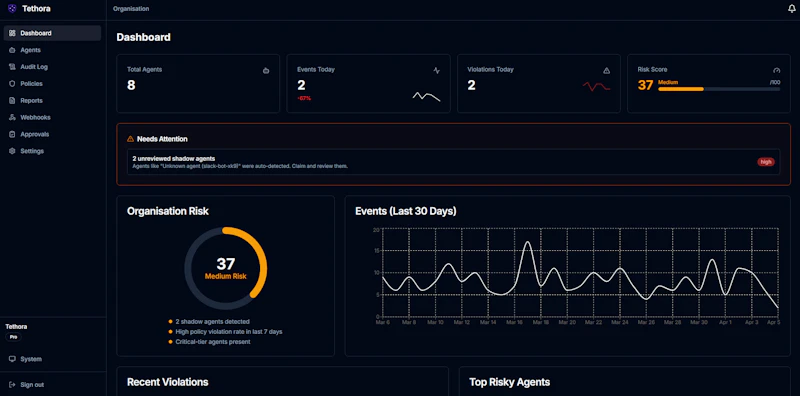Screen dimensions: 800x396
Task: Click the Events line chart peak near Mar 16
Action: [x=527, y=242]
